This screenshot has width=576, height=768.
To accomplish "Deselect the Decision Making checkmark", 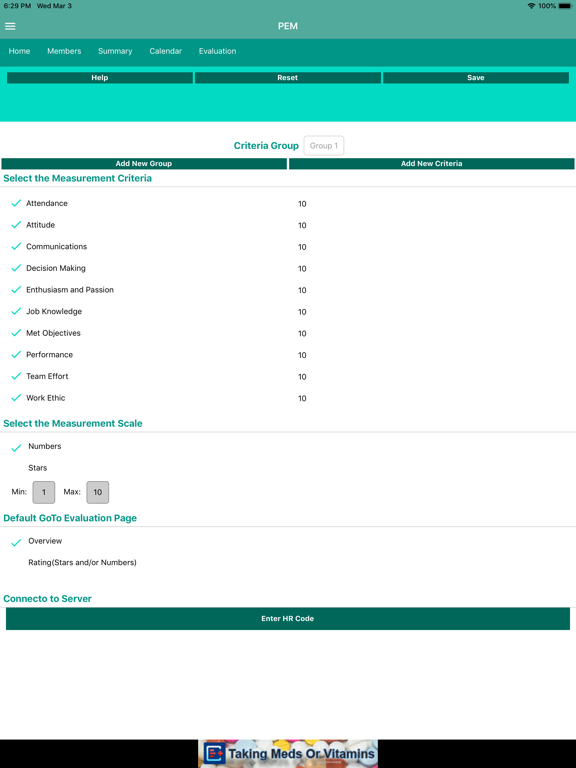I will (x=16, y=268).
